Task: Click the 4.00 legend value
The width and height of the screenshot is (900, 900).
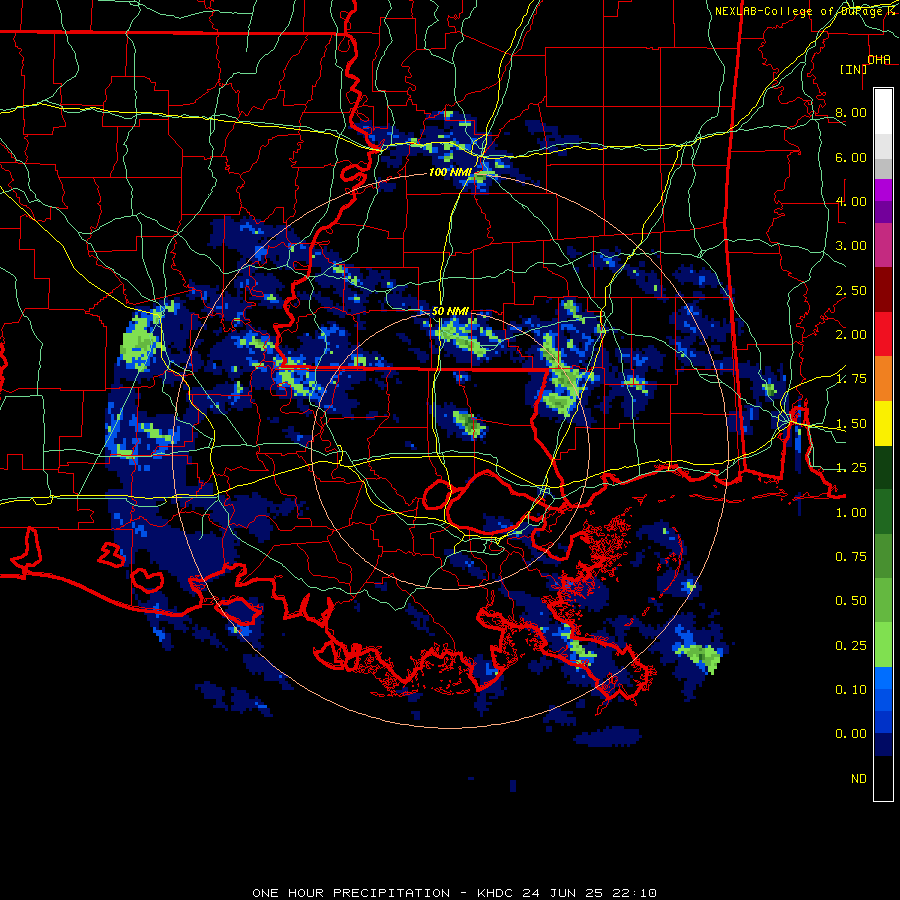Action: (x=851, y=201)
